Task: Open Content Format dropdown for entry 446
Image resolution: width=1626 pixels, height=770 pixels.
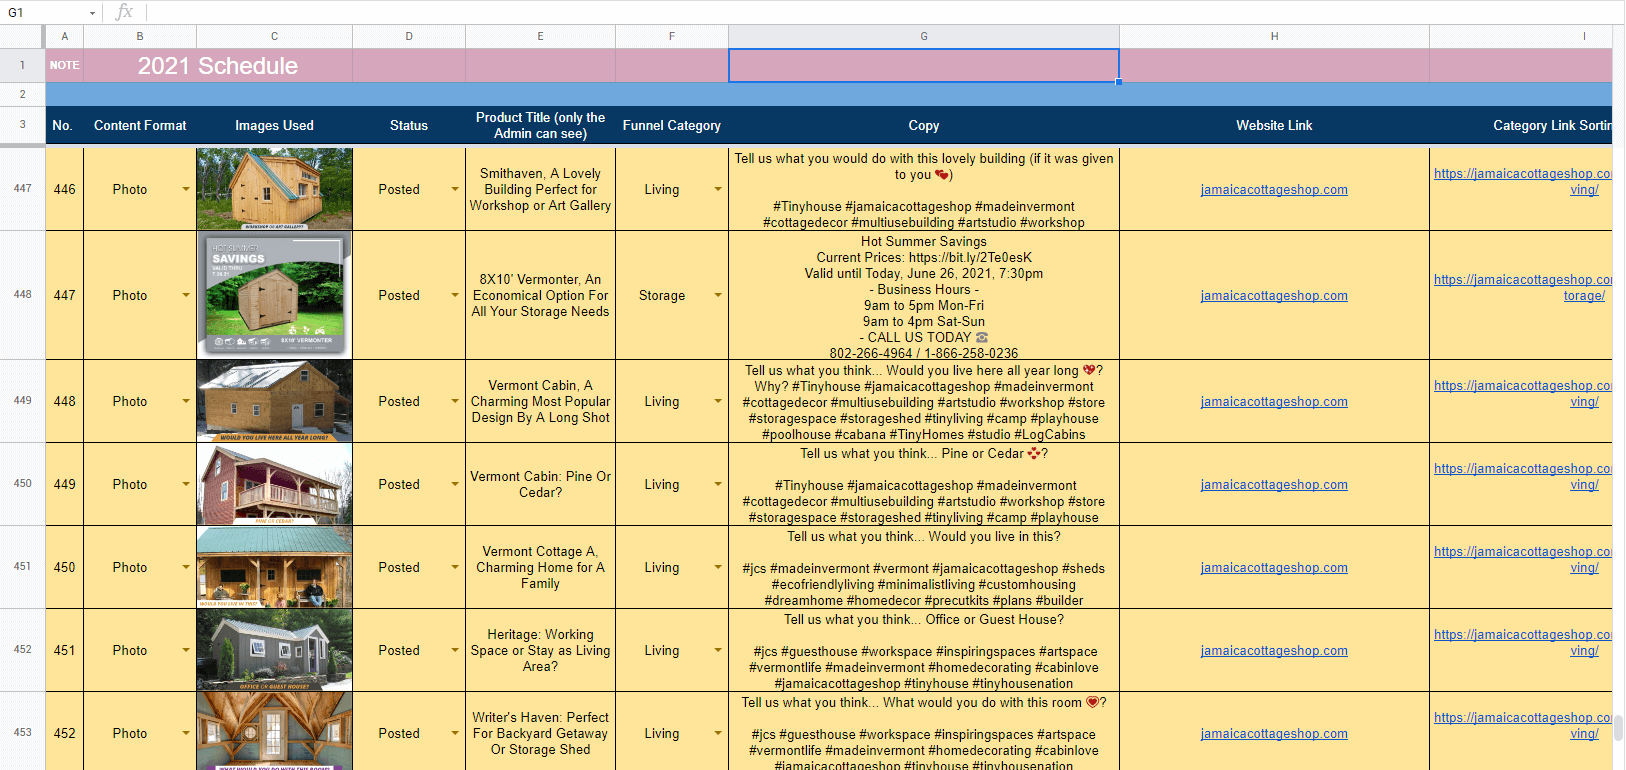Action: [186, 189]
